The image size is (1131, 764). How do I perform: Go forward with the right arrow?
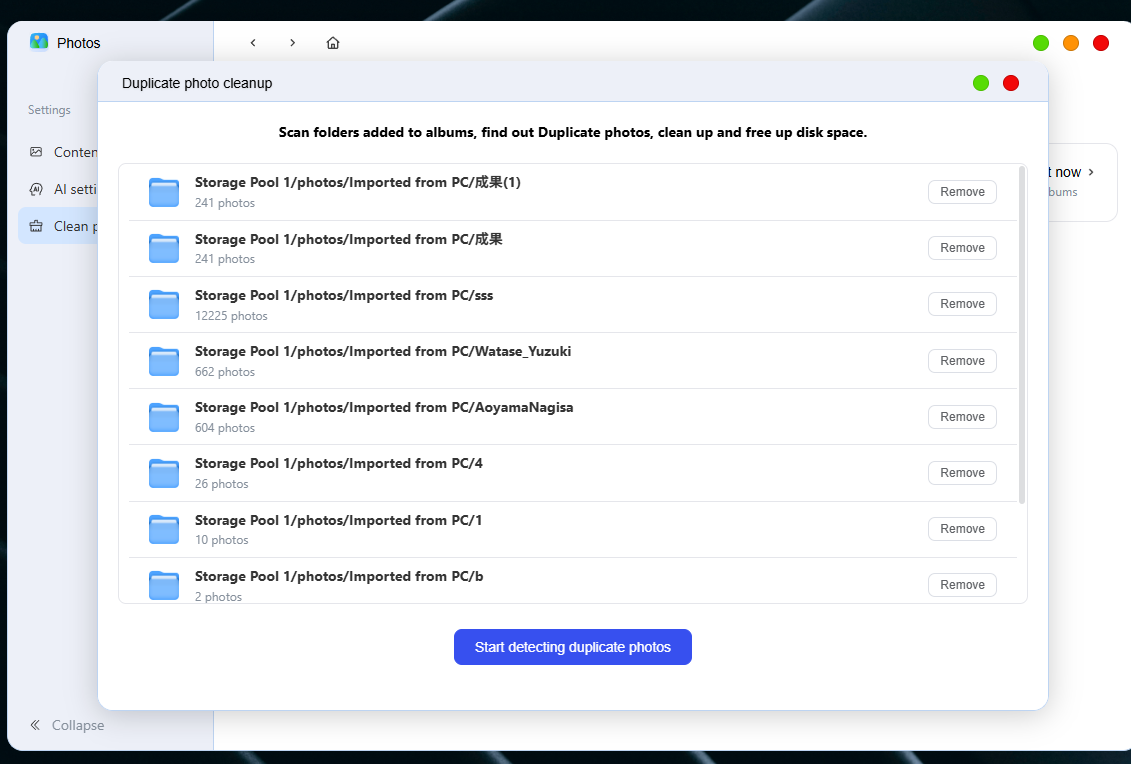(292, 43)
